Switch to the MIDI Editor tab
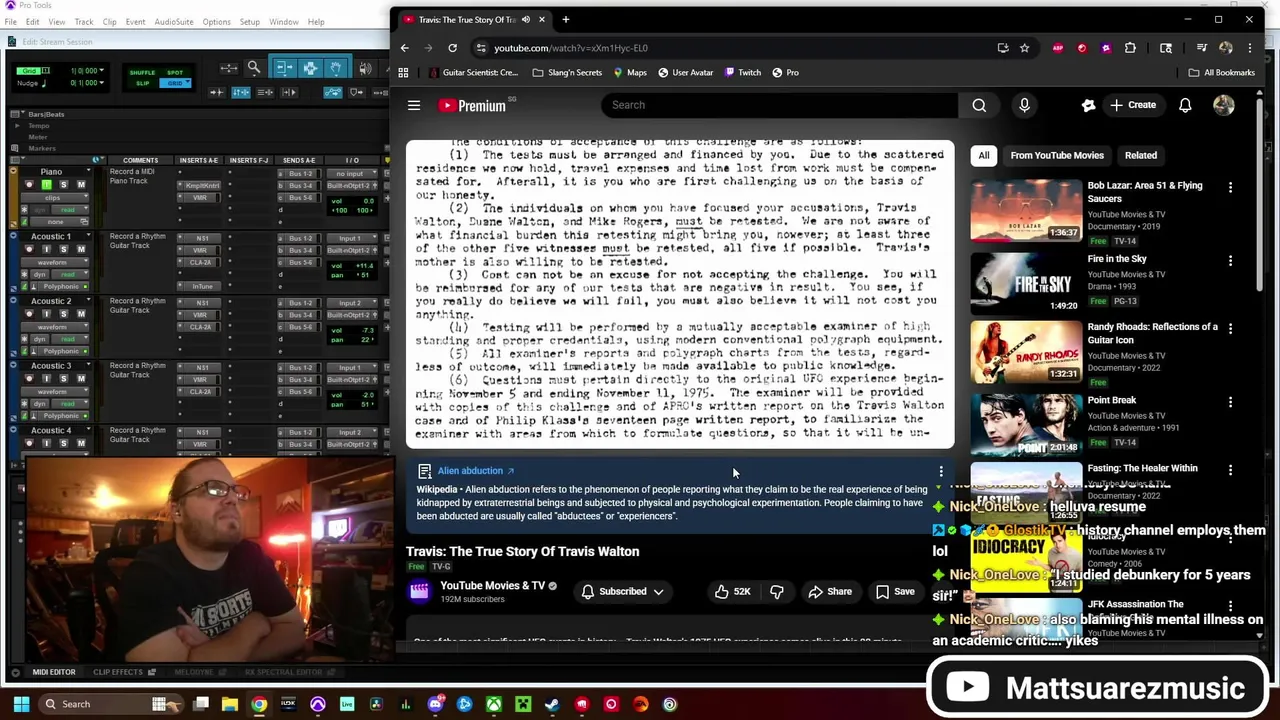 tap(53, 672)
